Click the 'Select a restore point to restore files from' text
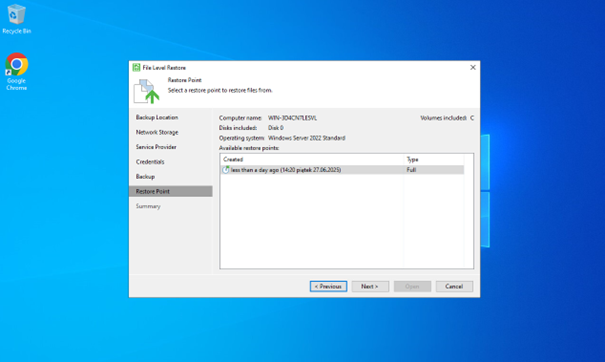 pyautogui.click(x=220, y=90)
